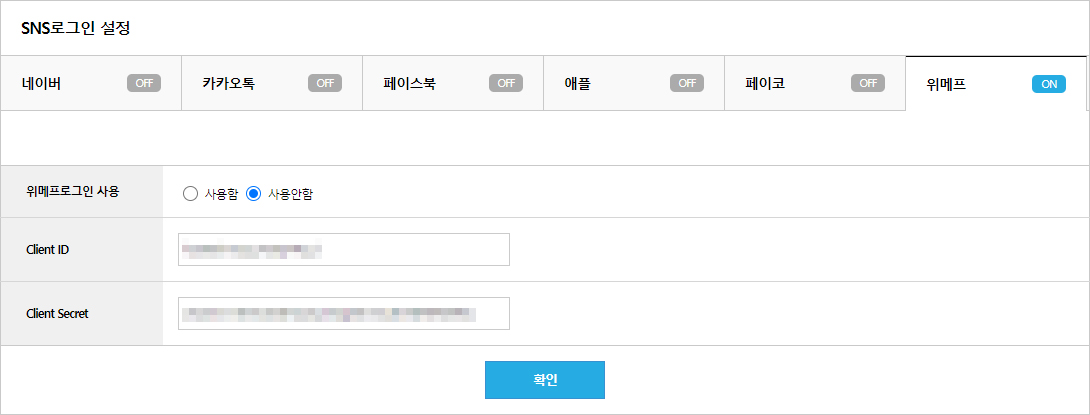This screenshot has width=1090, height=415.
Task: Click the OFF badge beside 페이코
Action: [x=868, y=83]
